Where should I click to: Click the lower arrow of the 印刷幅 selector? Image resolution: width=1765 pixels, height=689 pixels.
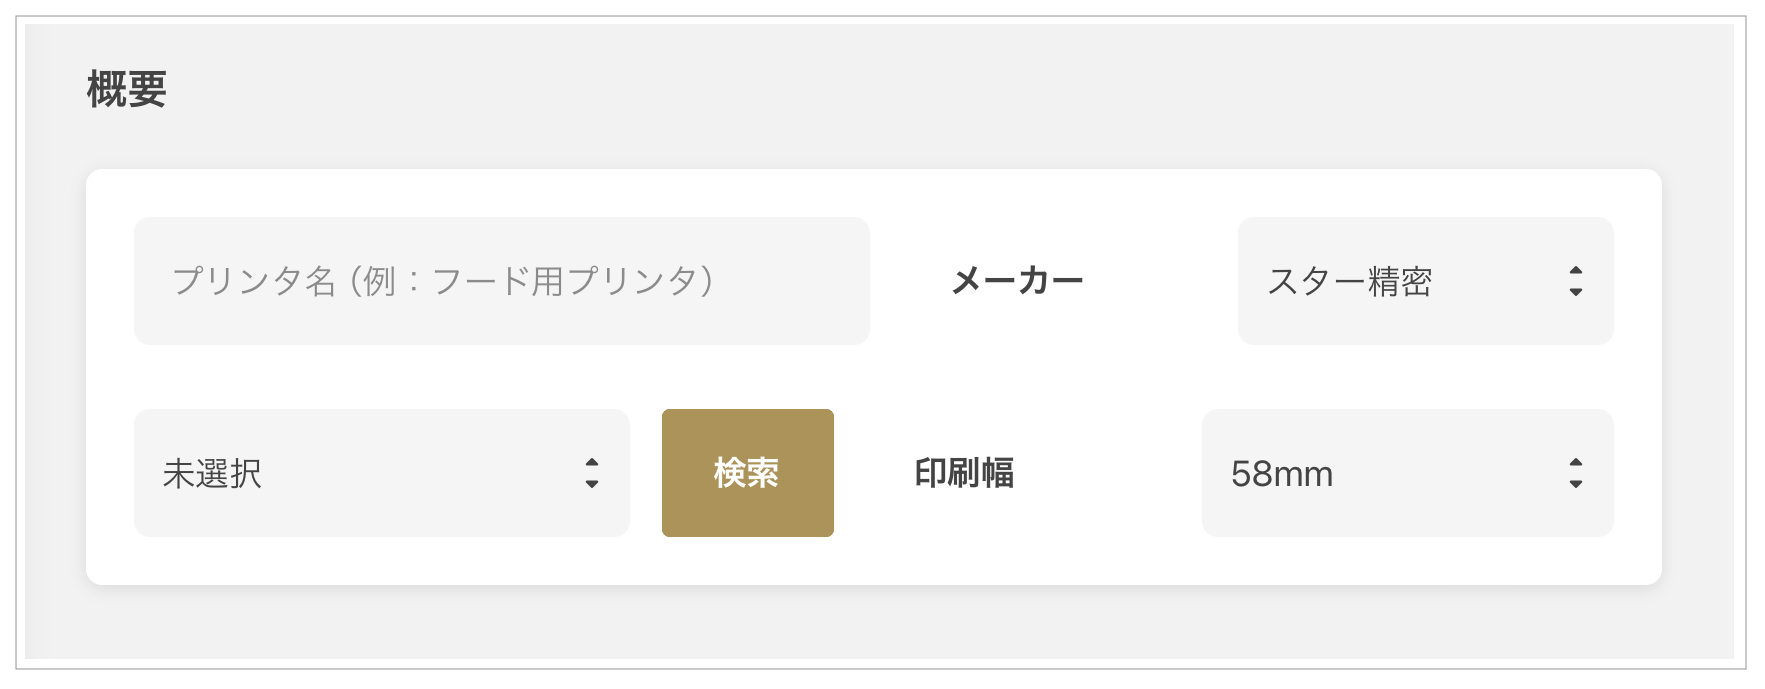click(1576, 484)
